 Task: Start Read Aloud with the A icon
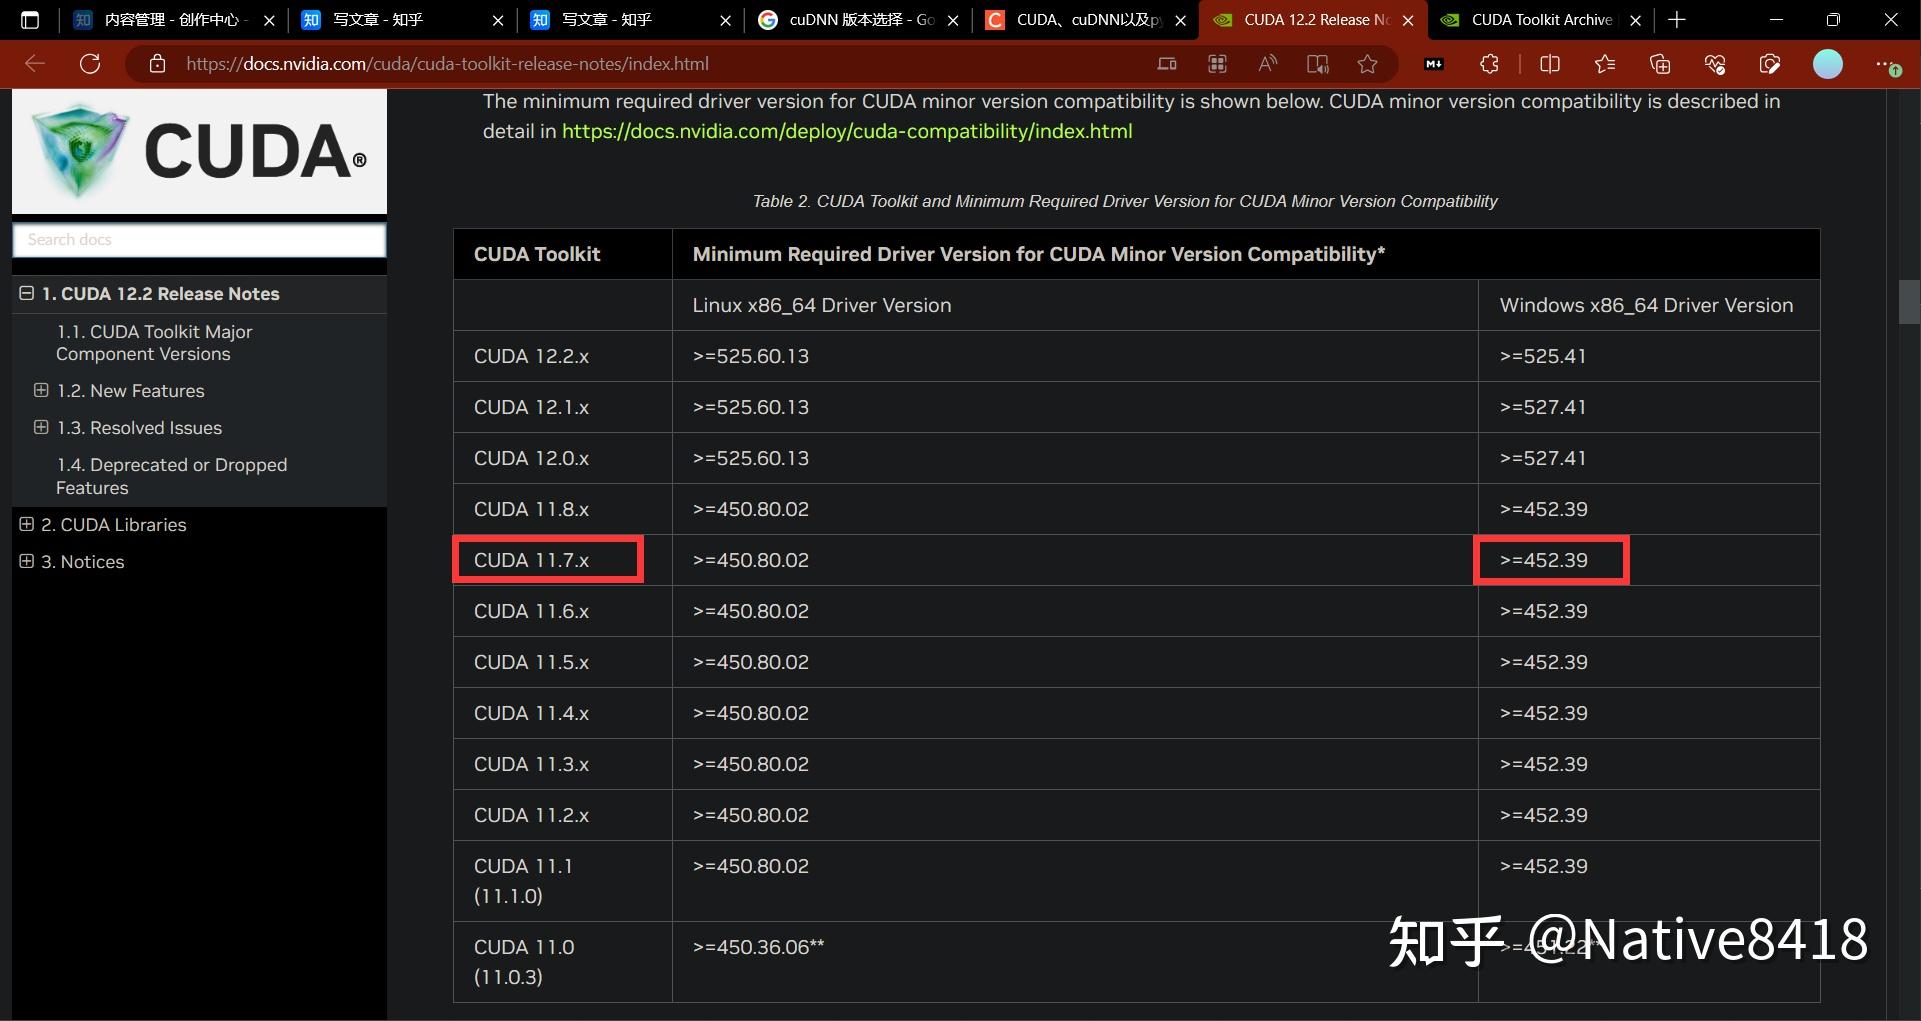tap(1267, 63)
